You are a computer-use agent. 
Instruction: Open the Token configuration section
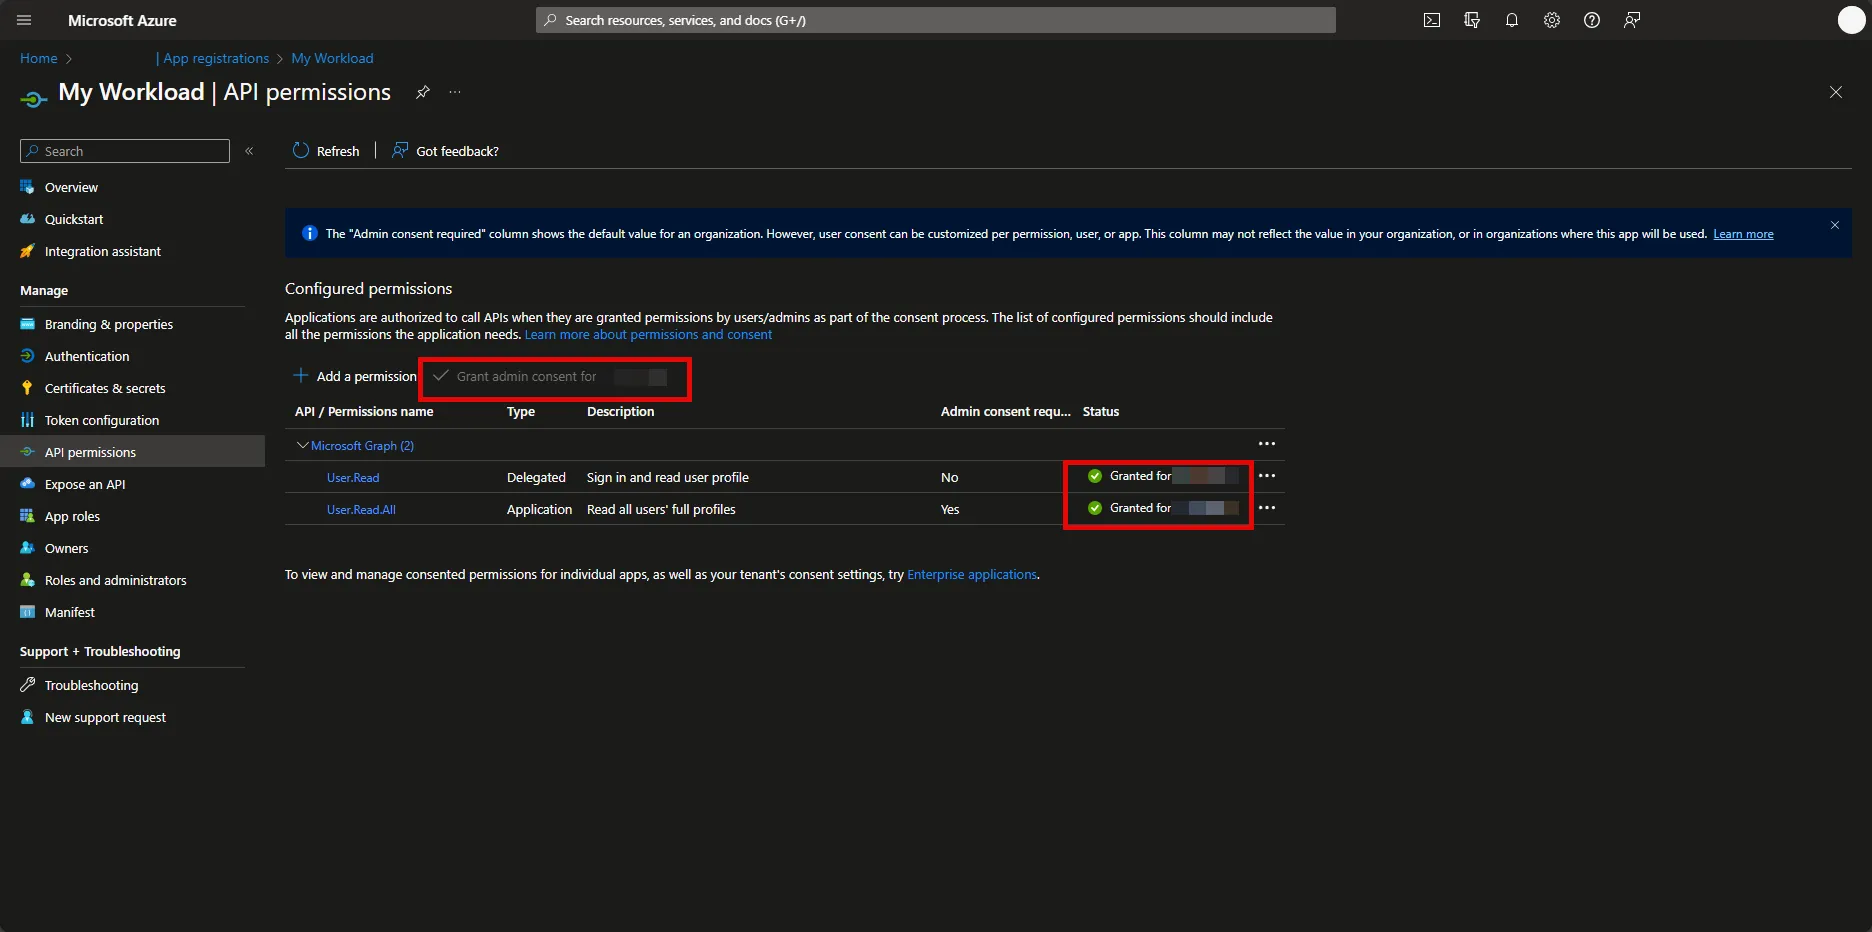pos(101,420)
